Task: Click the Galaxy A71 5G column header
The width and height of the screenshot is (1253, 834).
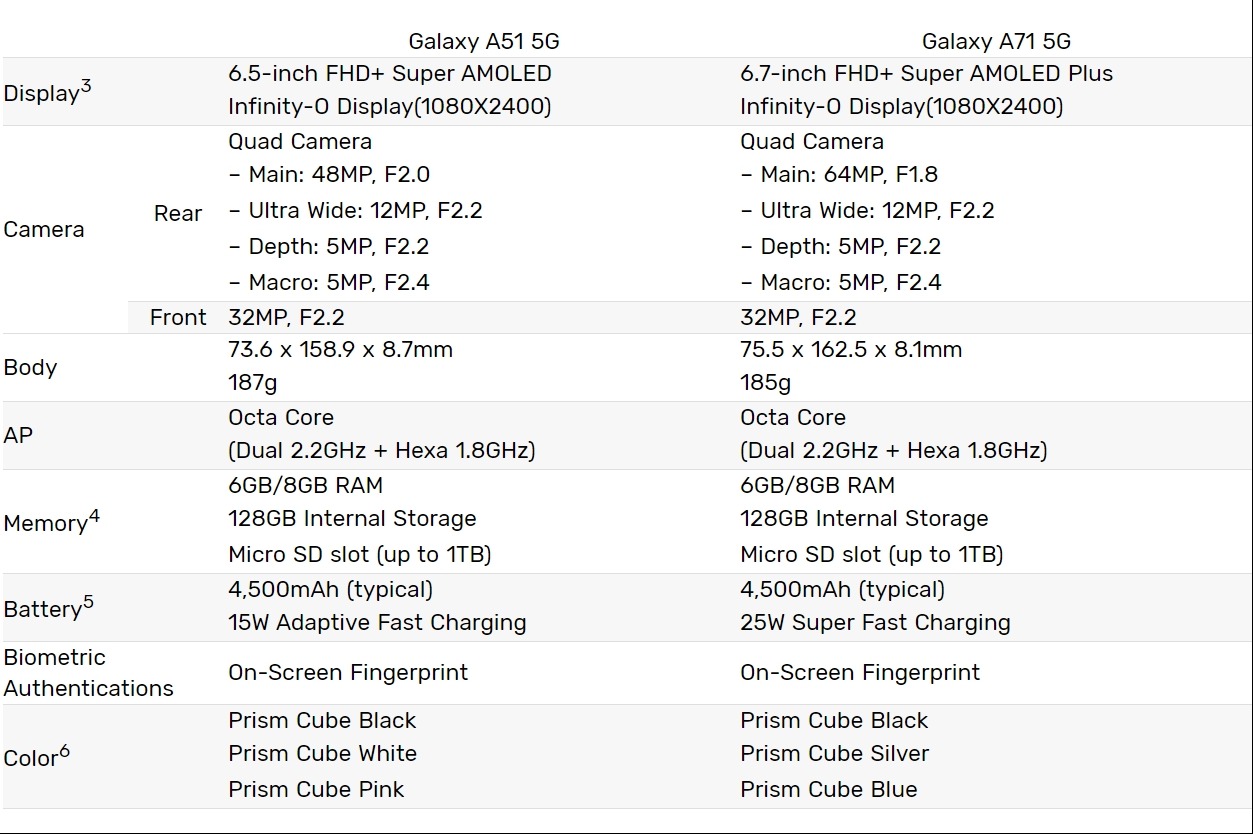Action: 996,41
